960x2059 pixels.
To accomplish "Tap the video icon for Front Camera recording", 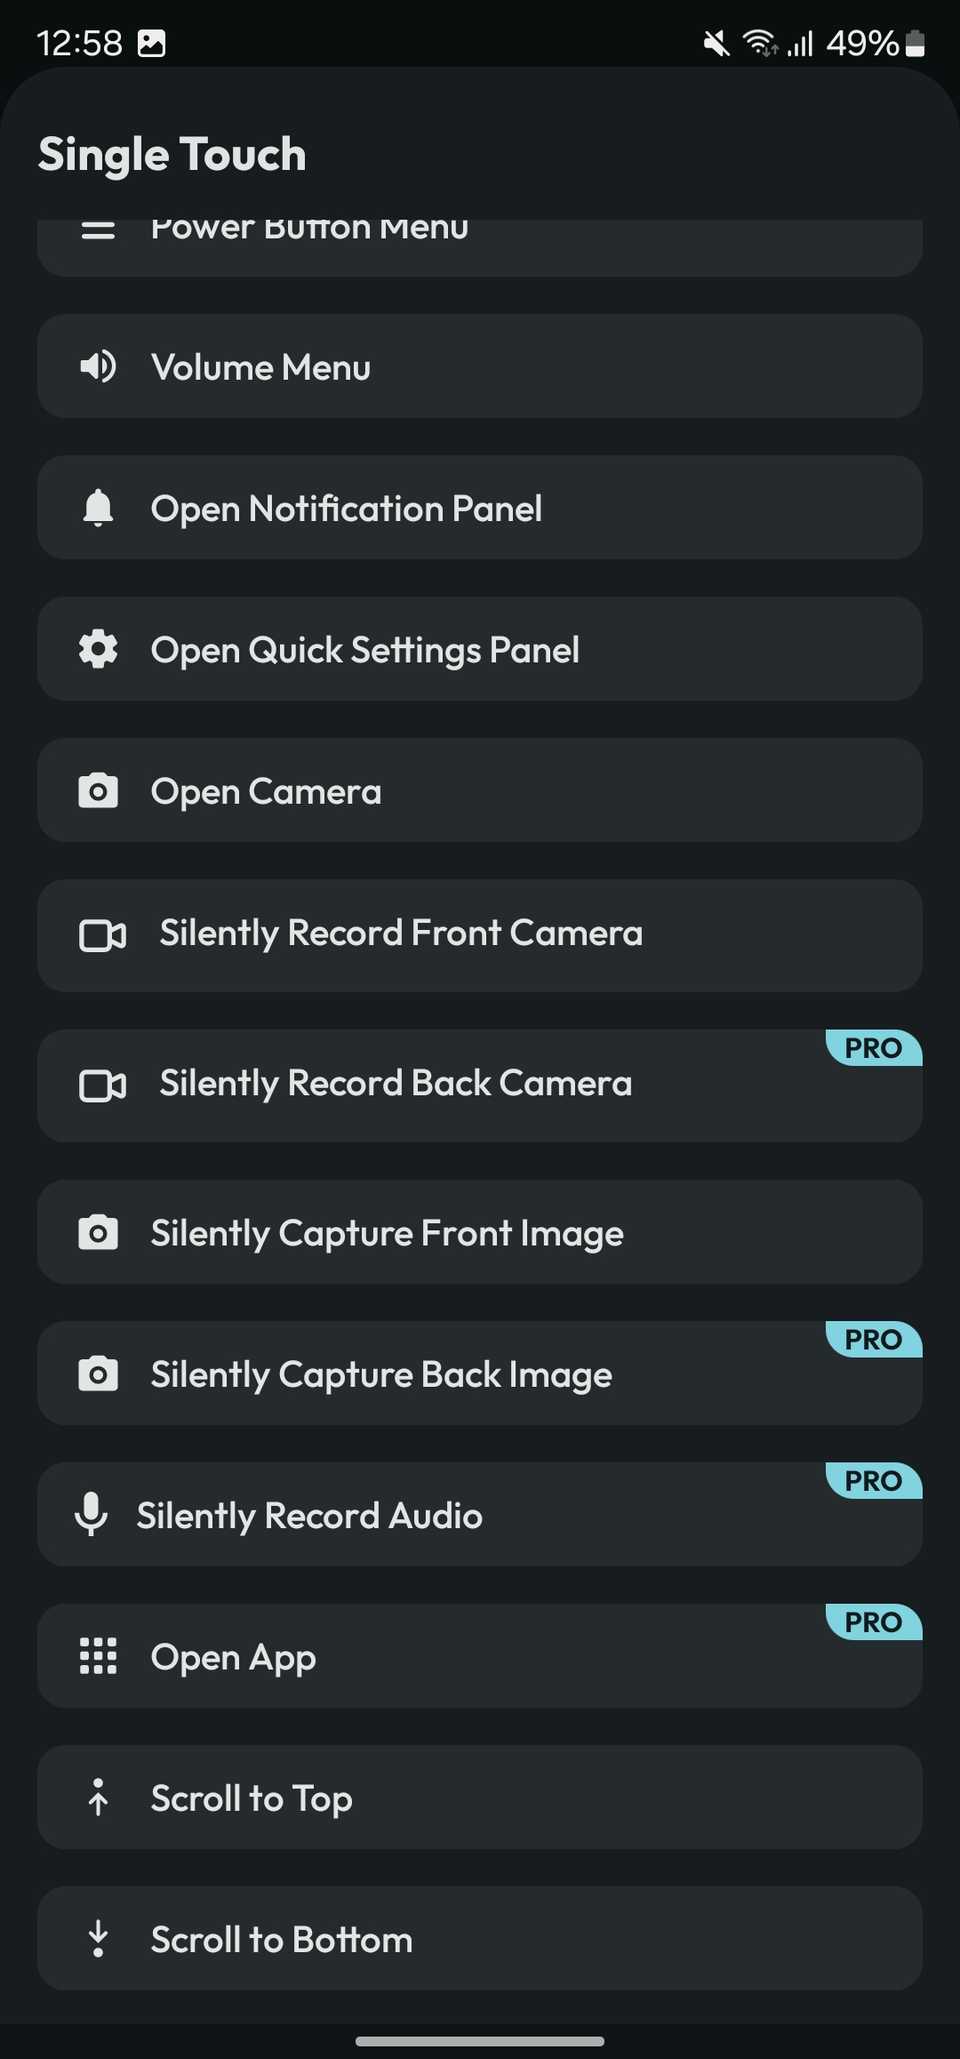I will coord(102,935).
